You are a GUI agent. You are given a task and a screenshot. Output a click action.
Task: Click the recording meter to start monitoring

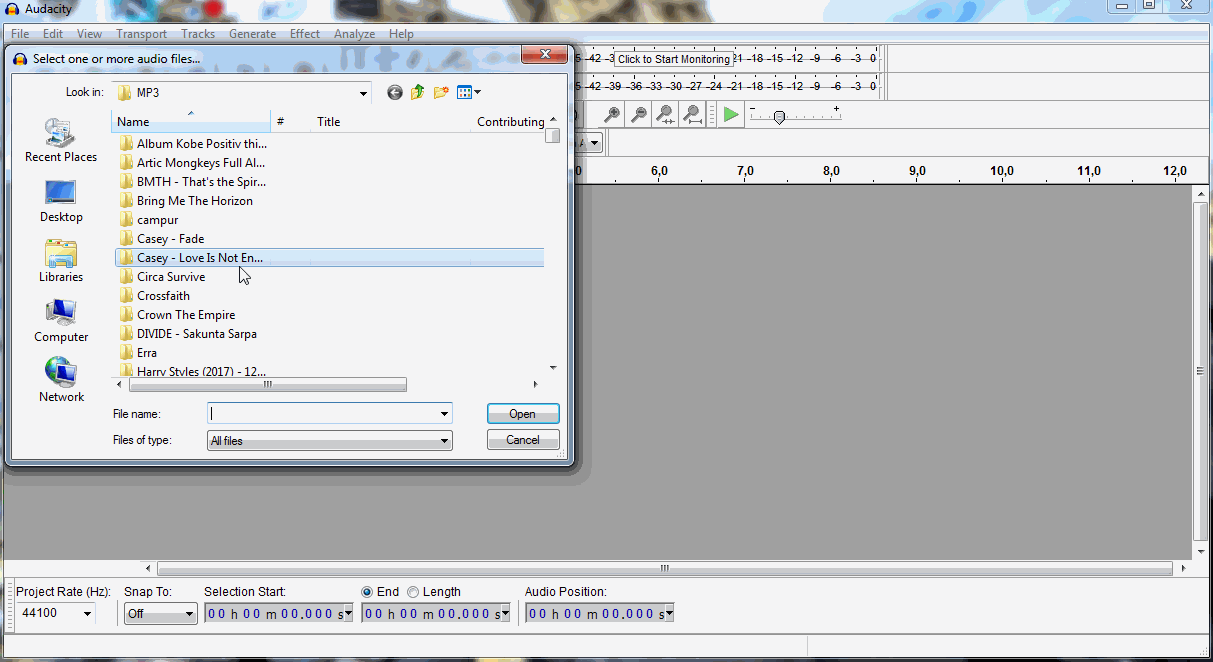tap(673, 59)
